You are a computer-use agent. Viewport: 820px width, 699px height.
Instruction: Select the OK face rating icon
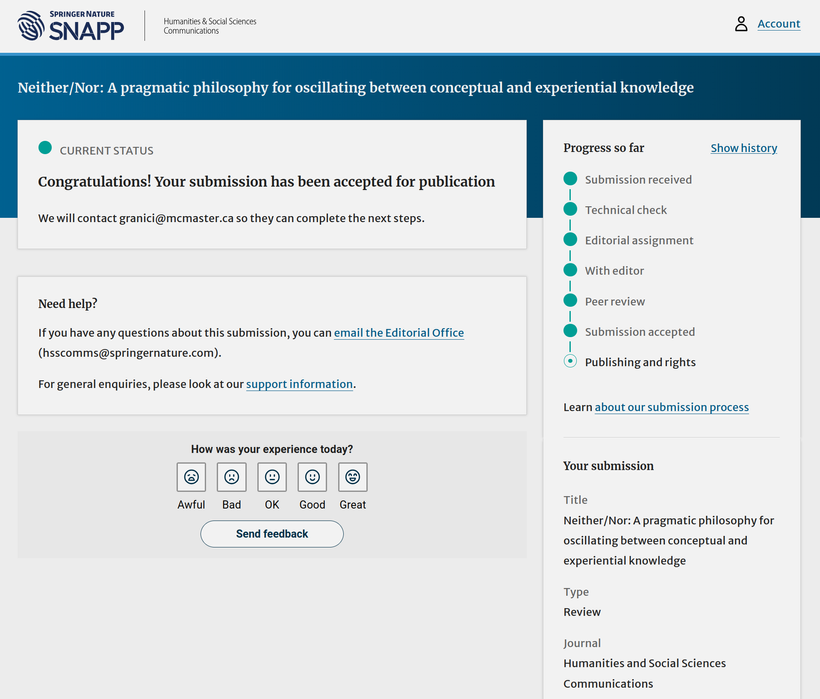272,477
